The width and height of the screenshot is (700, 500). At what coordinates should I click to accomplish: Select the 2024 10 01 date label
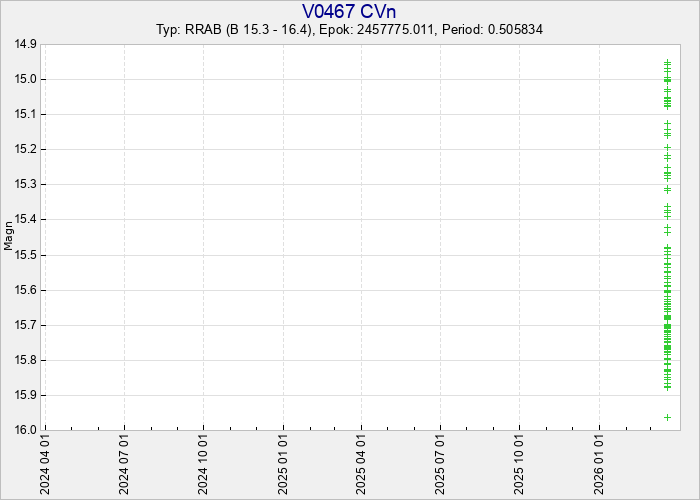203,463
